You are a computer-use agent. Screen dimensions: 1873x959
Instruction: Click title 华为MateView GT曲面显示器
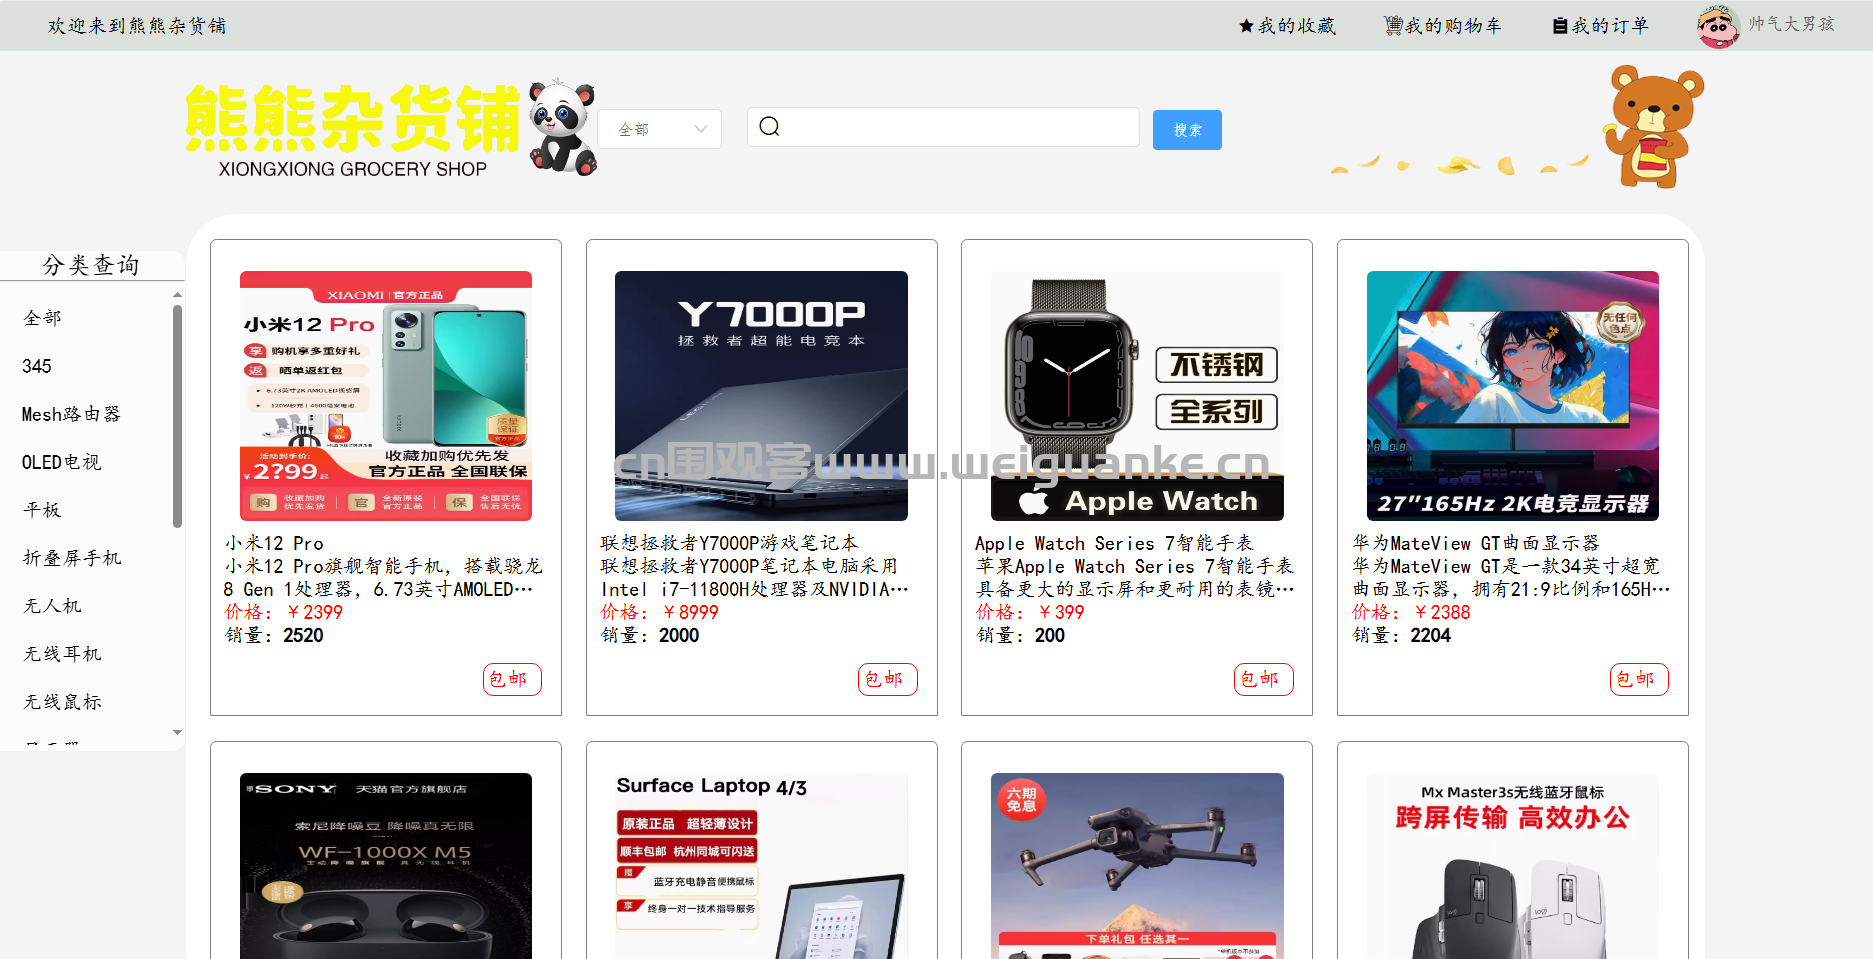(x=1476, y=543)
